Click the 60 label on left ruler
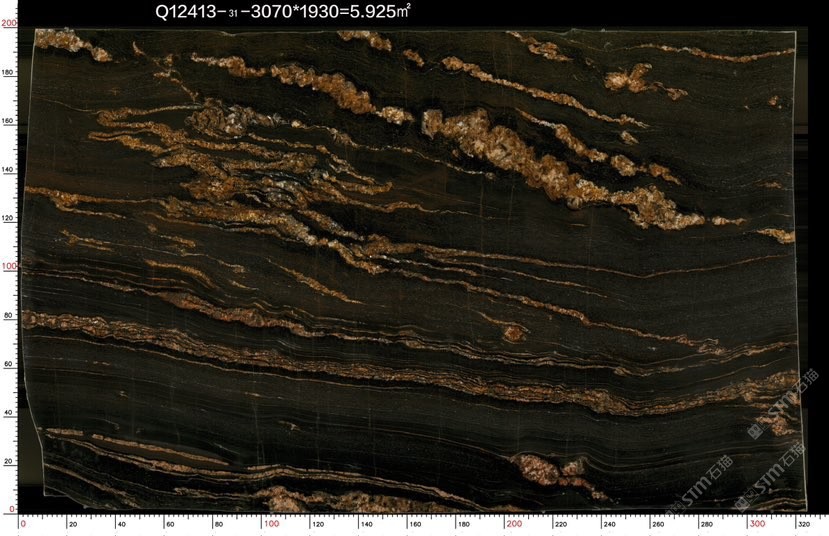Viewport: 829px width, 536px height. pyautogui.click(x=8, y=364)
